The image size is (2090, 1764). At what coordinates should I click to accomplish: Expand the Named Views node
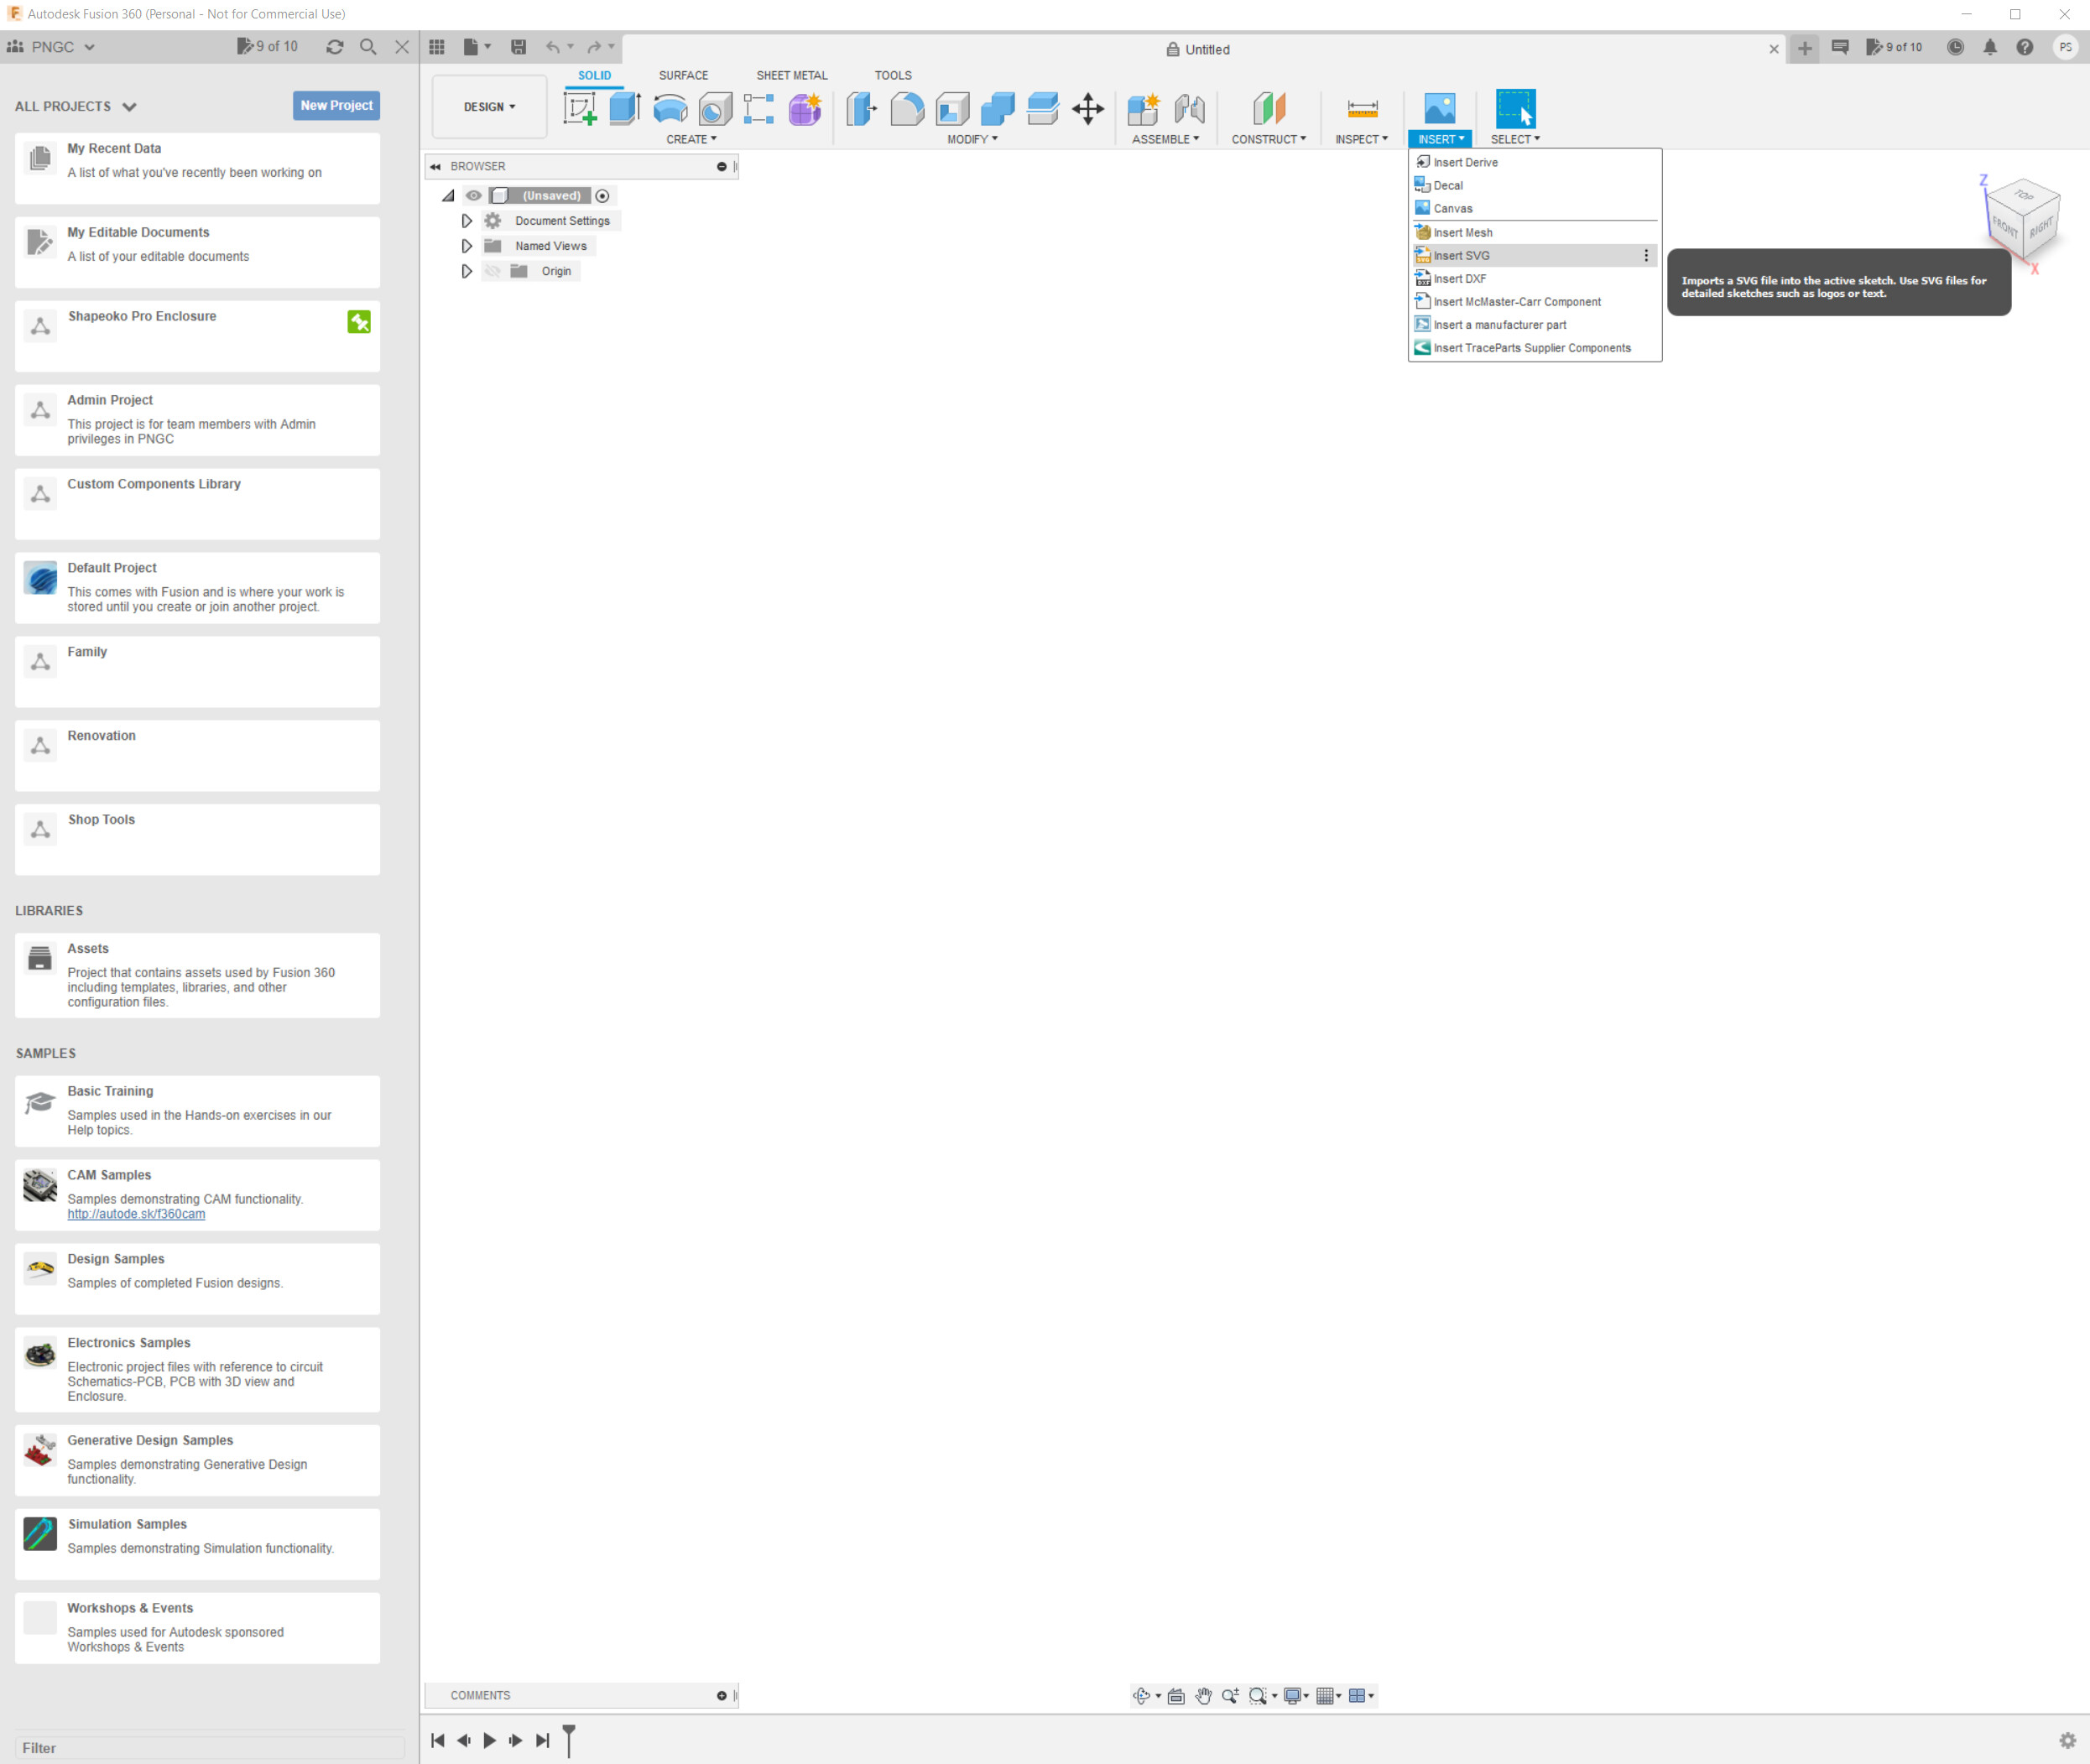point(466,246)
